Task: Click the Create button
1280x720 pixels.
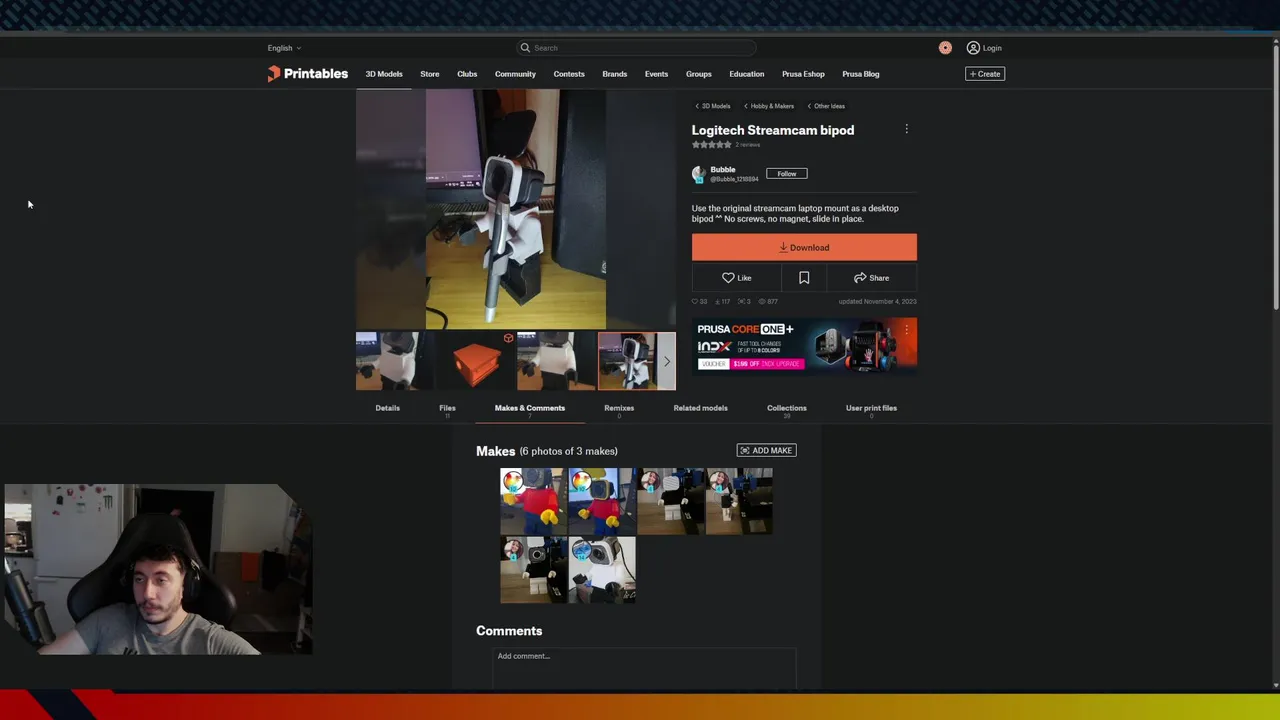Action: [985, 74]
